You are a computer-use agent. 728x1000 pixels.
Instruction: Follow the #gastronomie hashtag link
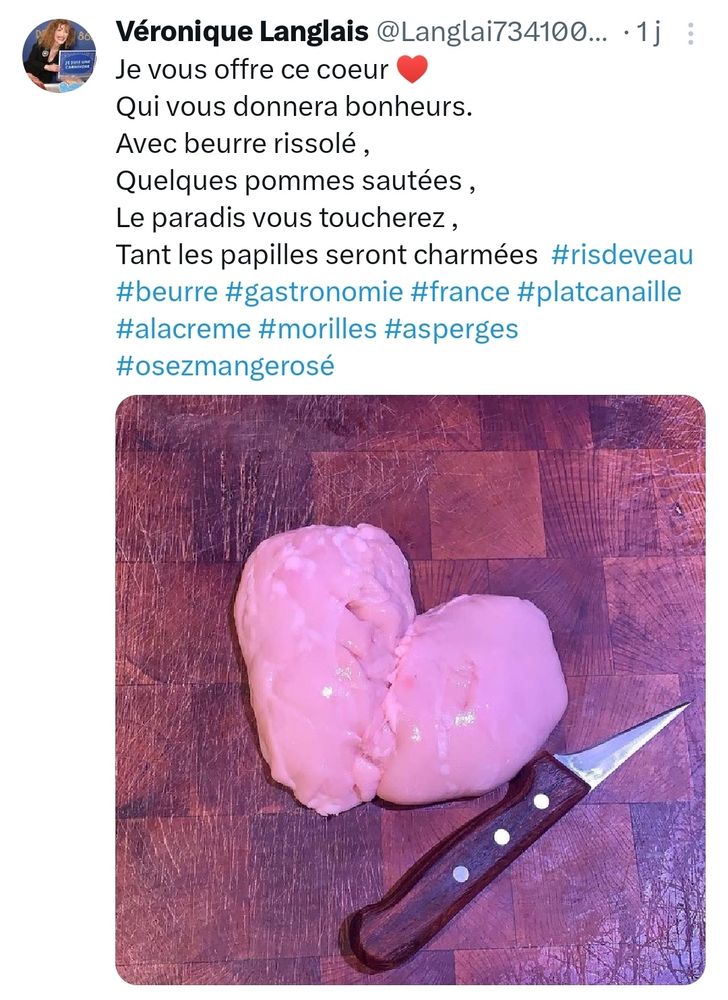[314, 293]
